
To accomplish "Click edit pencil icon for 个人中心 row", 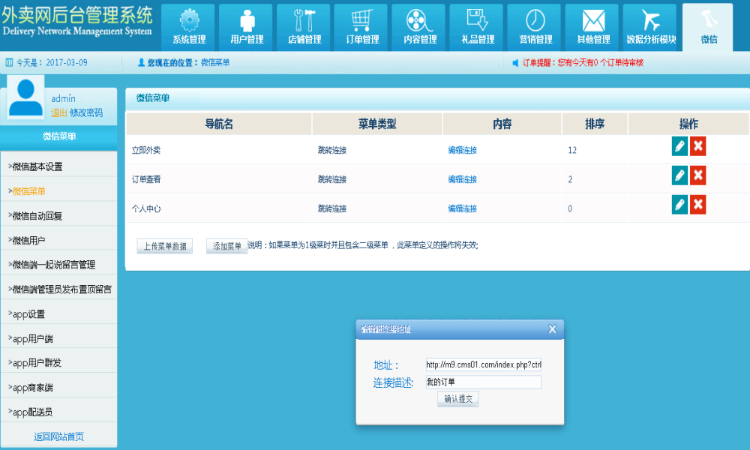I will pos(680,205).
